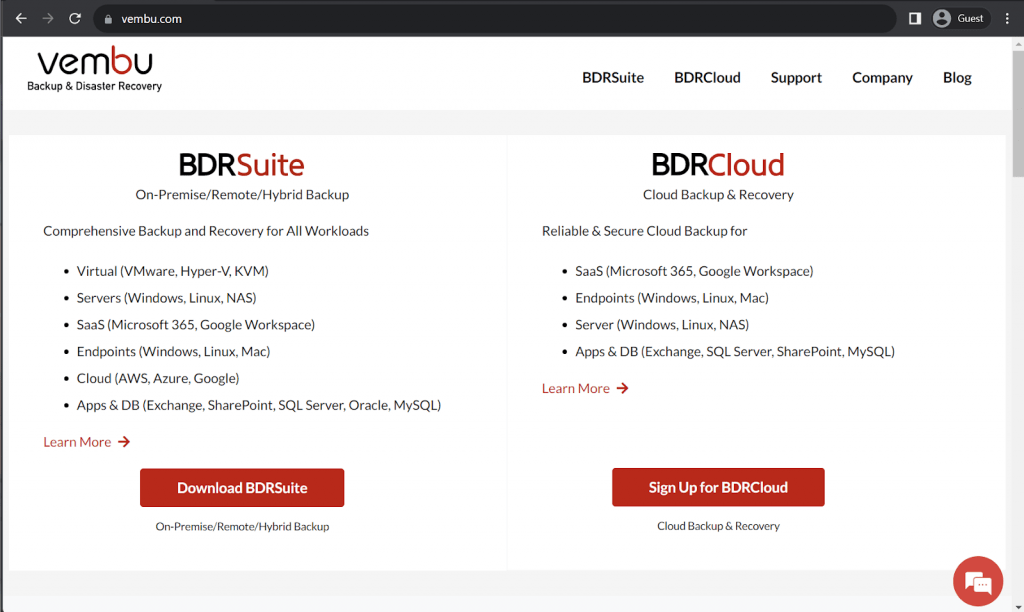
Task: Click the browser back arrow
Action: (21, 18)
